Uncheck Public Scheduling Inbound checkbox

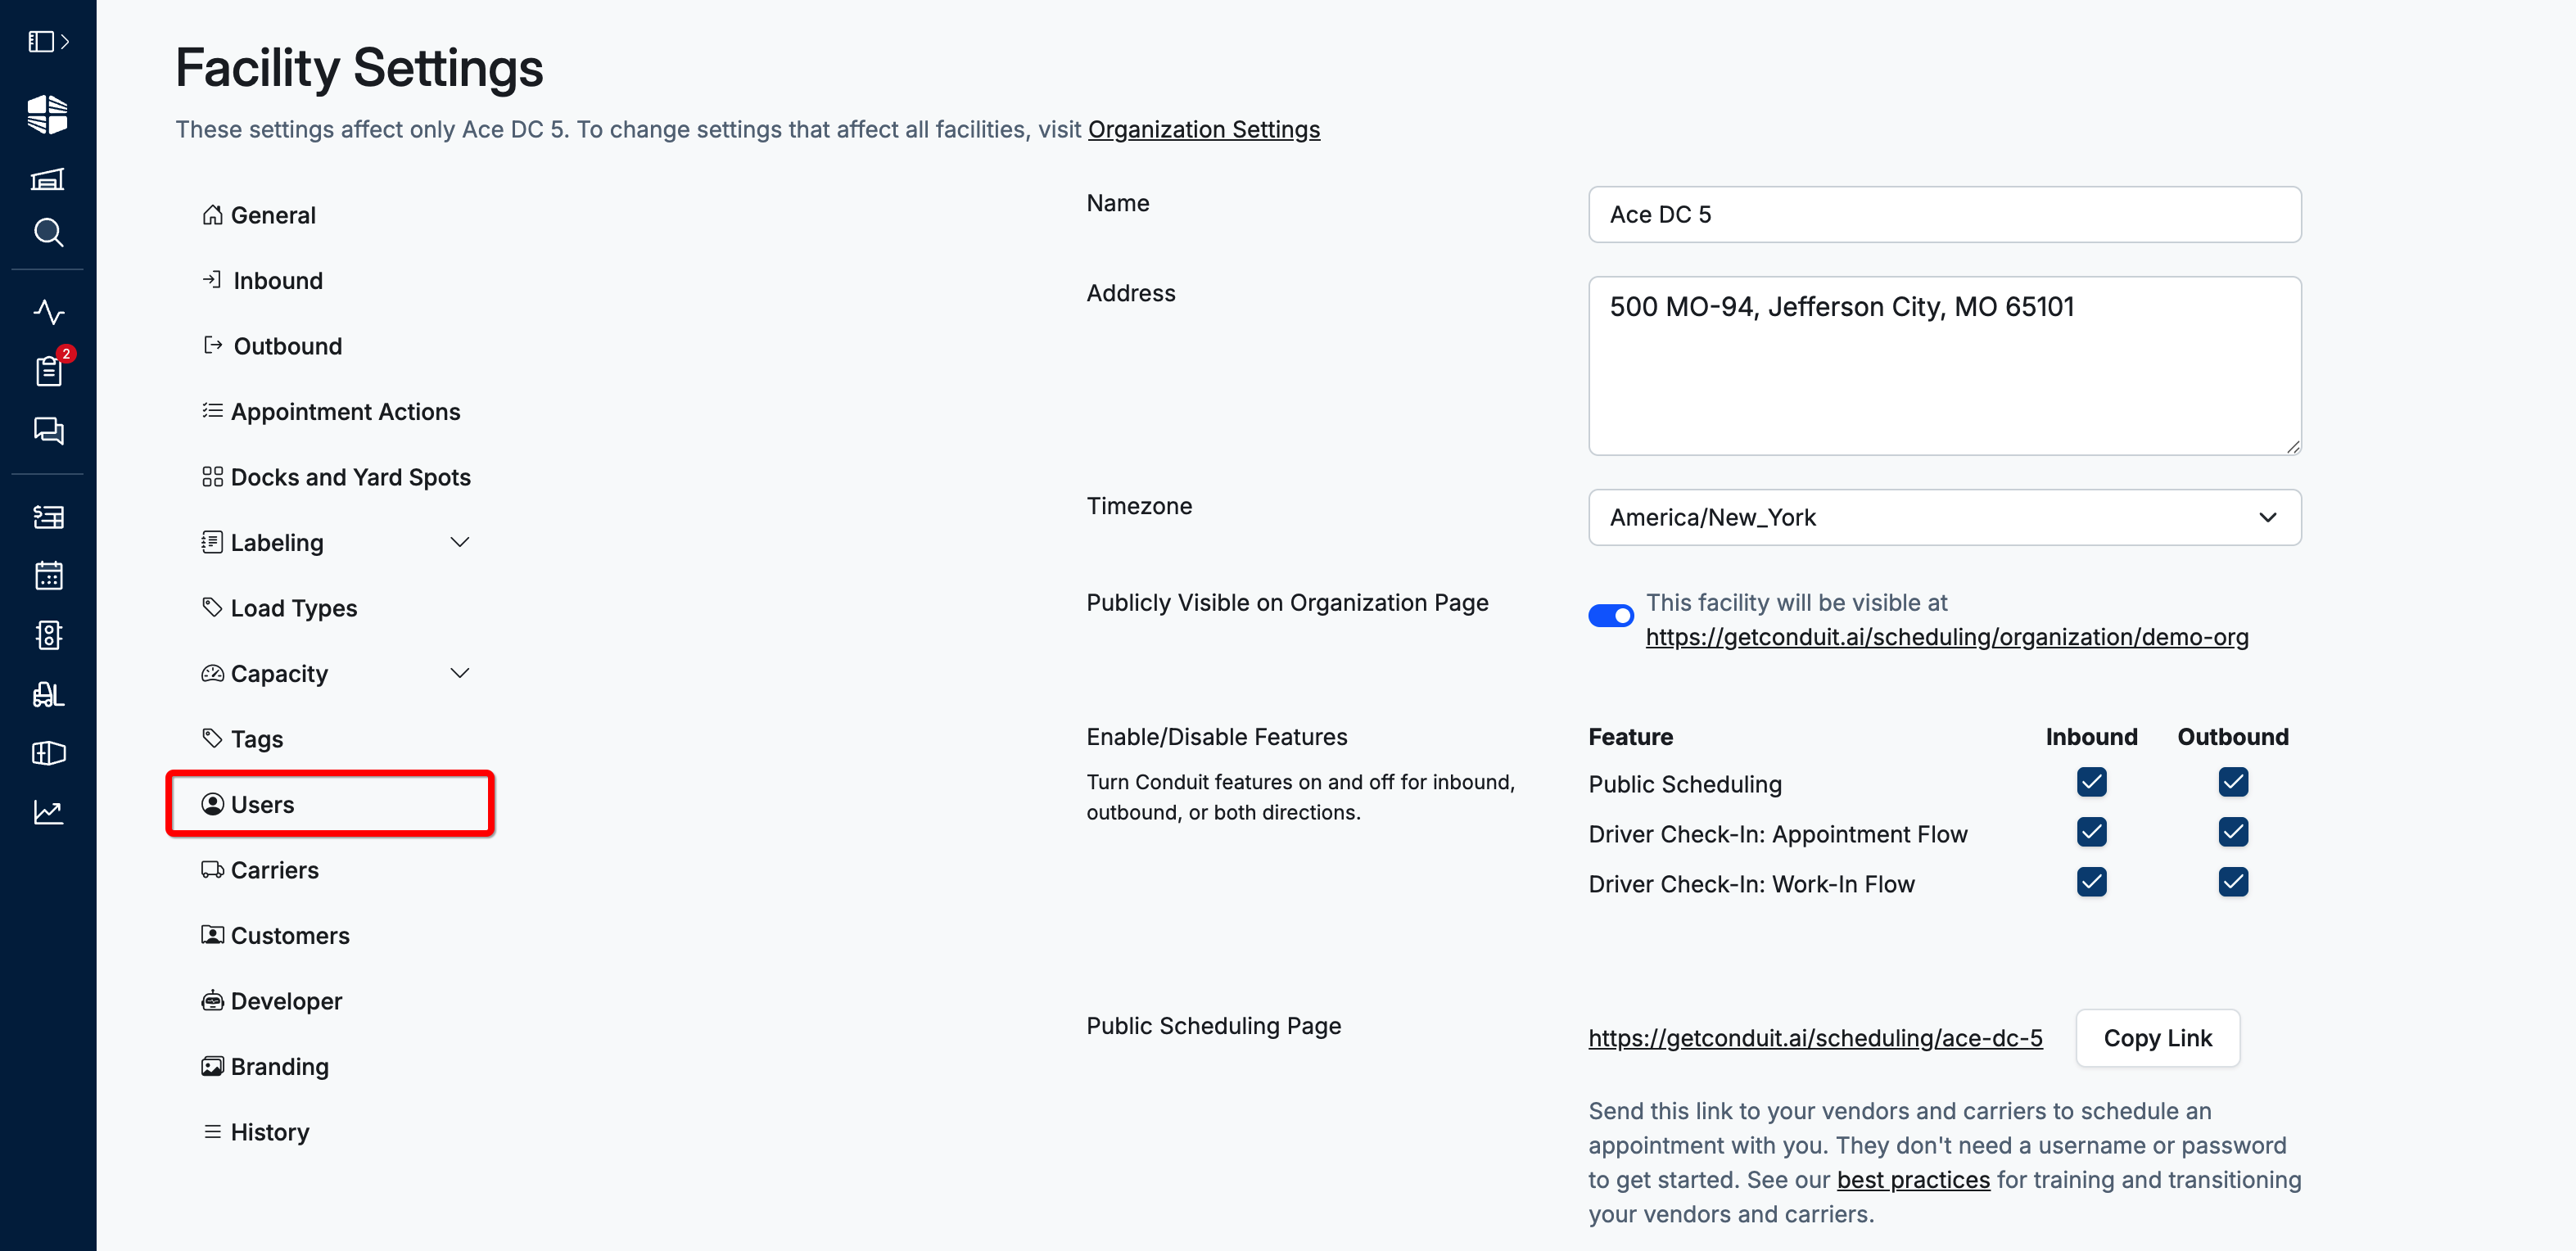coord(2091,782)
